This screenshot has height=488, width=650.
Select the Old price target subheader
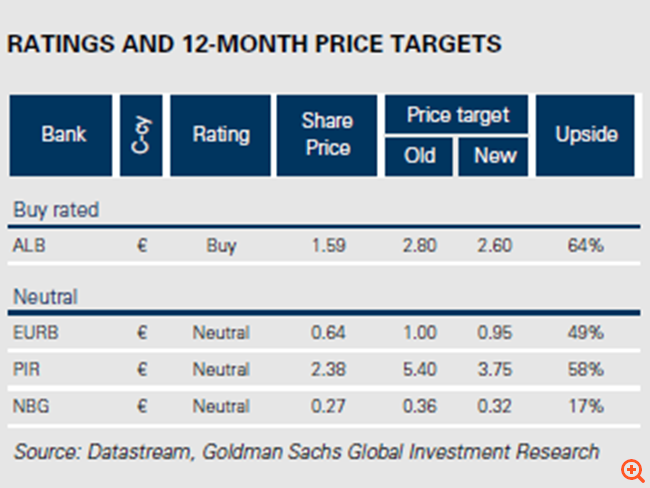(420, 156)
